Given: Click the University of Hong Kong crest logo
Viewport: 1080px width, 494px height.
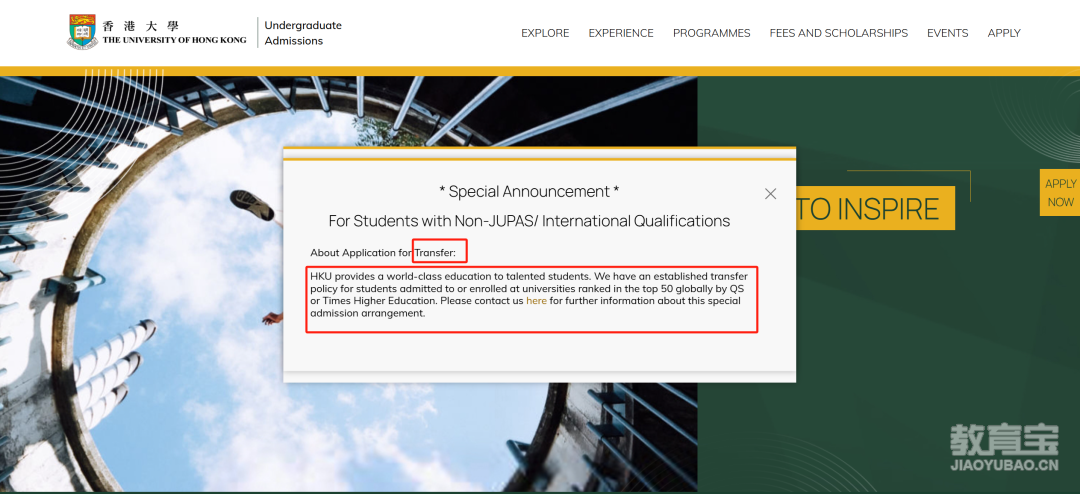Looking at the screenshot, I should coord(82,31).
